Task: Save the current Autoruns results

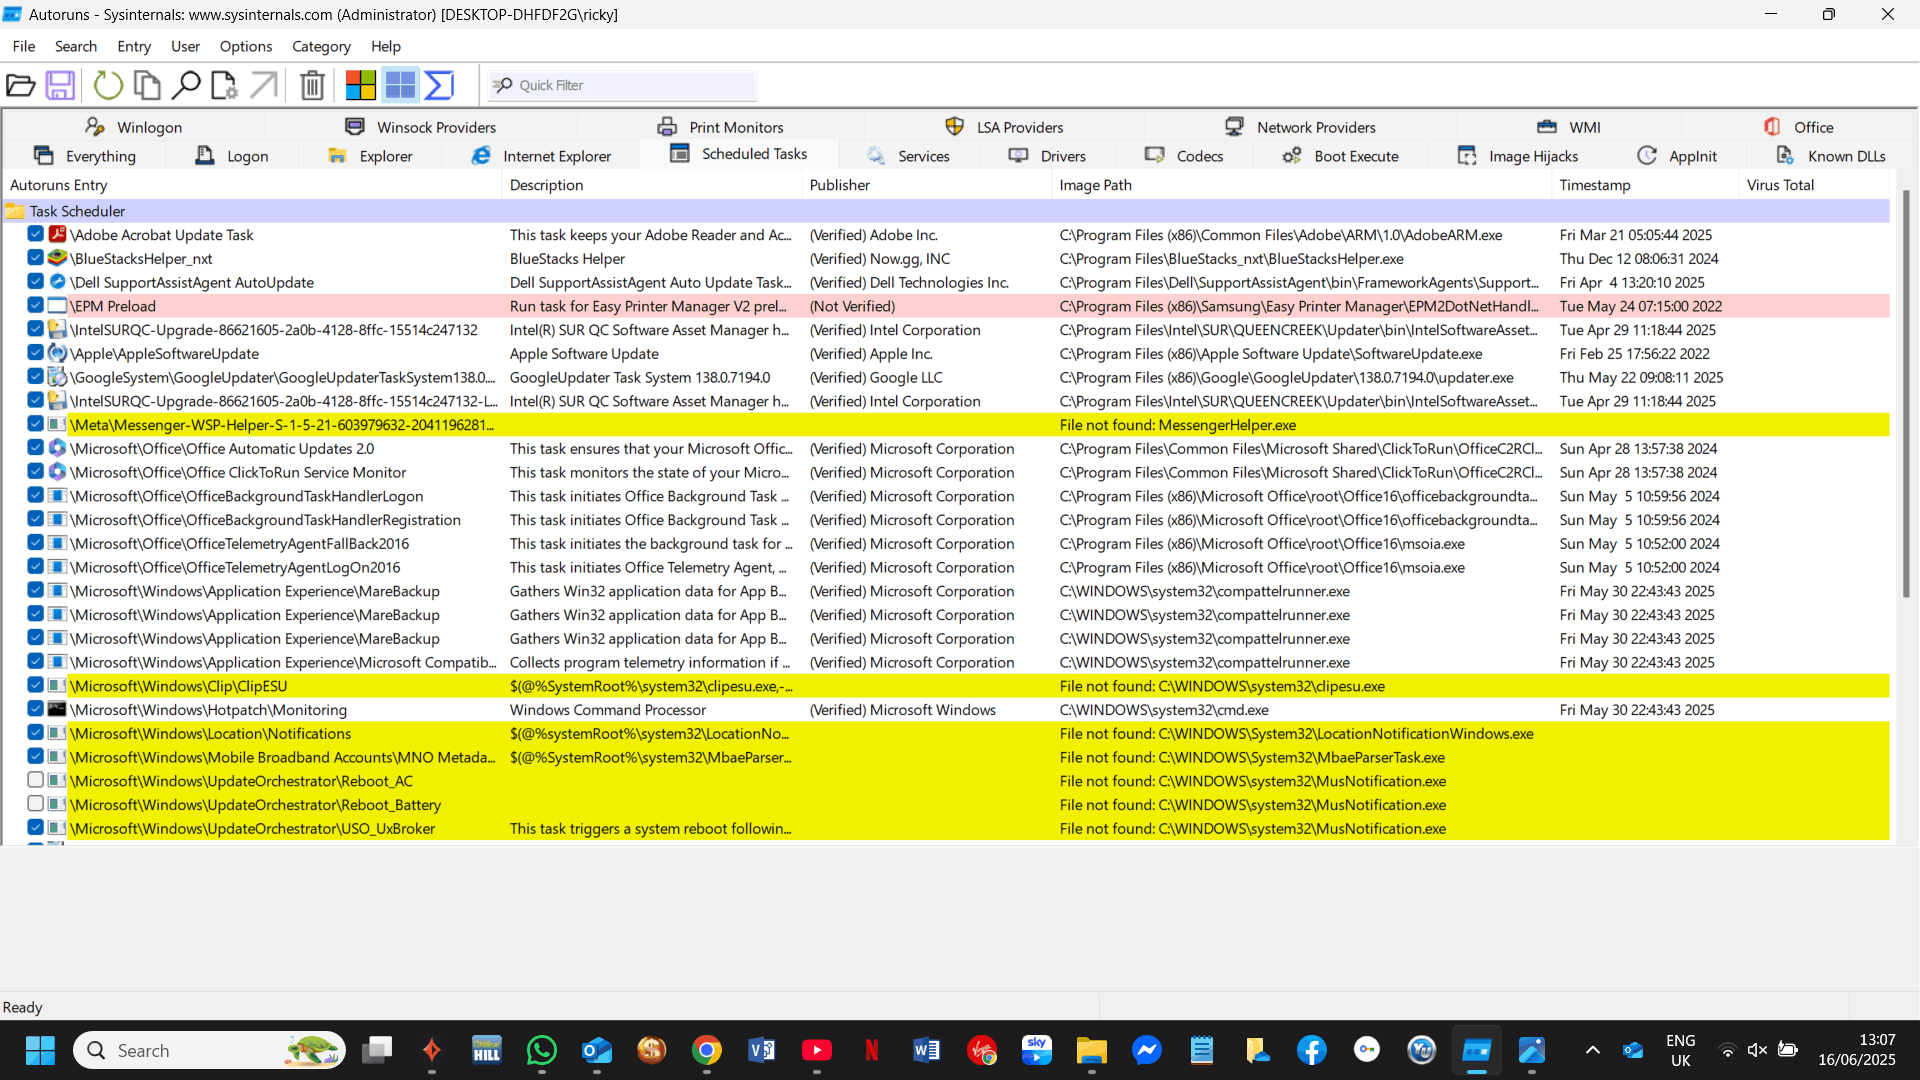Action: click(x=59, y=85)
